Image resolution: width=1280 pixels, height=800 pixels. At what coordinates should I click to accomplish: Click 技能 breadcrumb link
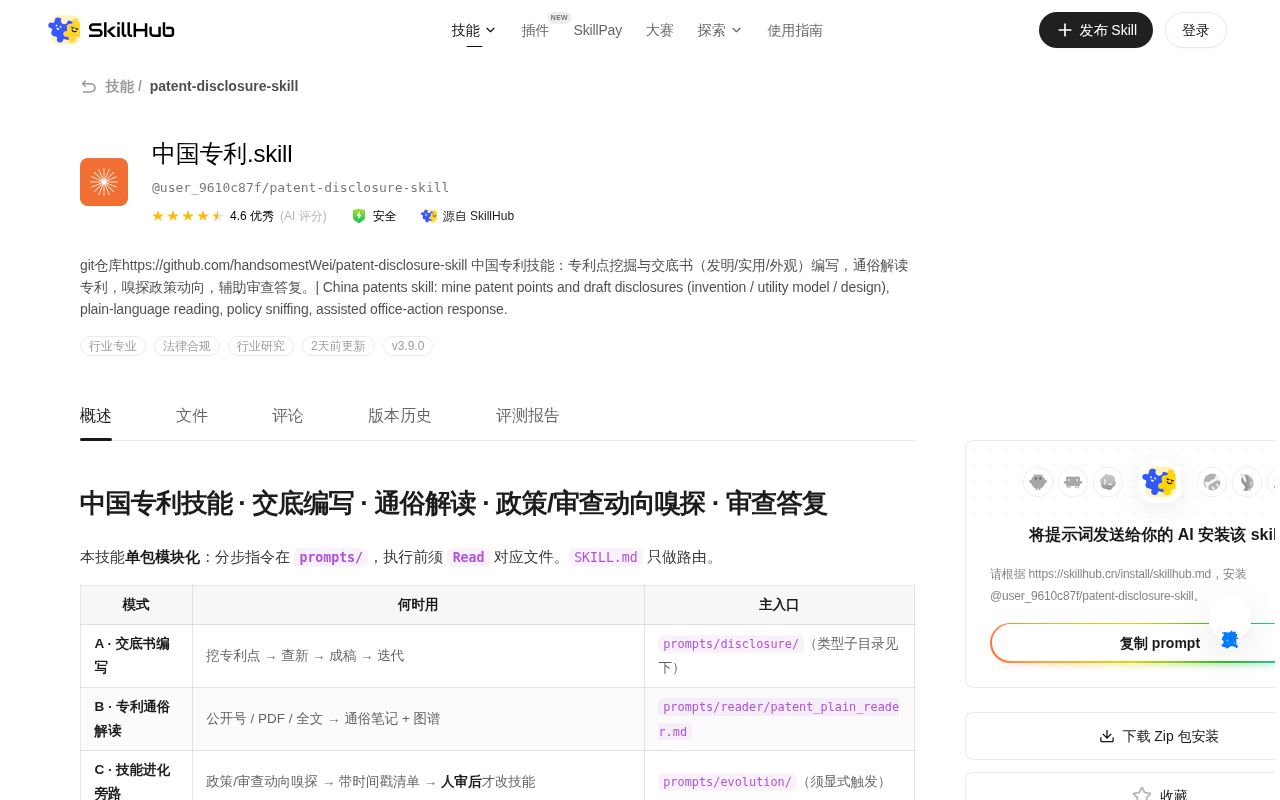point(119,87)
